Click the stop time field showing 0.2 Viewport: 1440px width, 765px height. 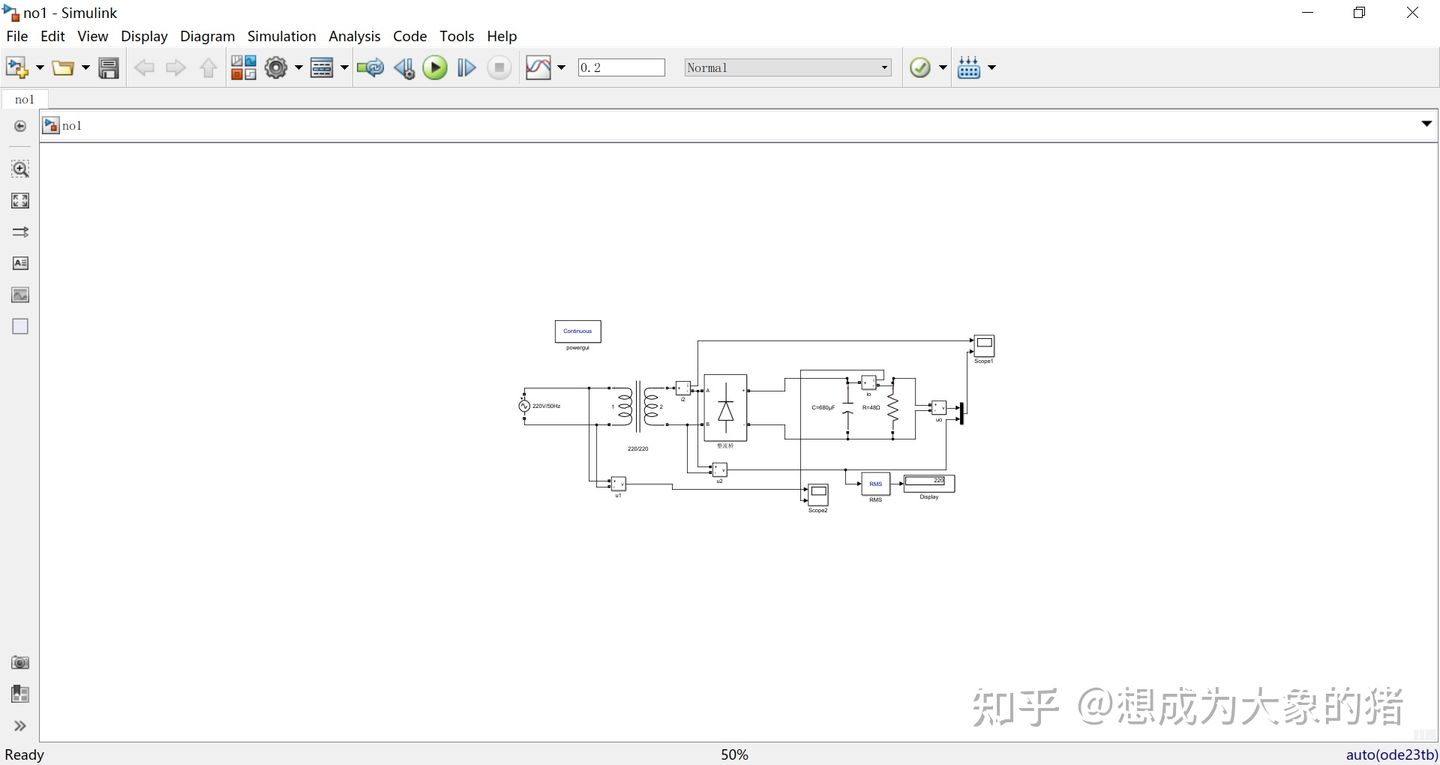coord(620,67)
